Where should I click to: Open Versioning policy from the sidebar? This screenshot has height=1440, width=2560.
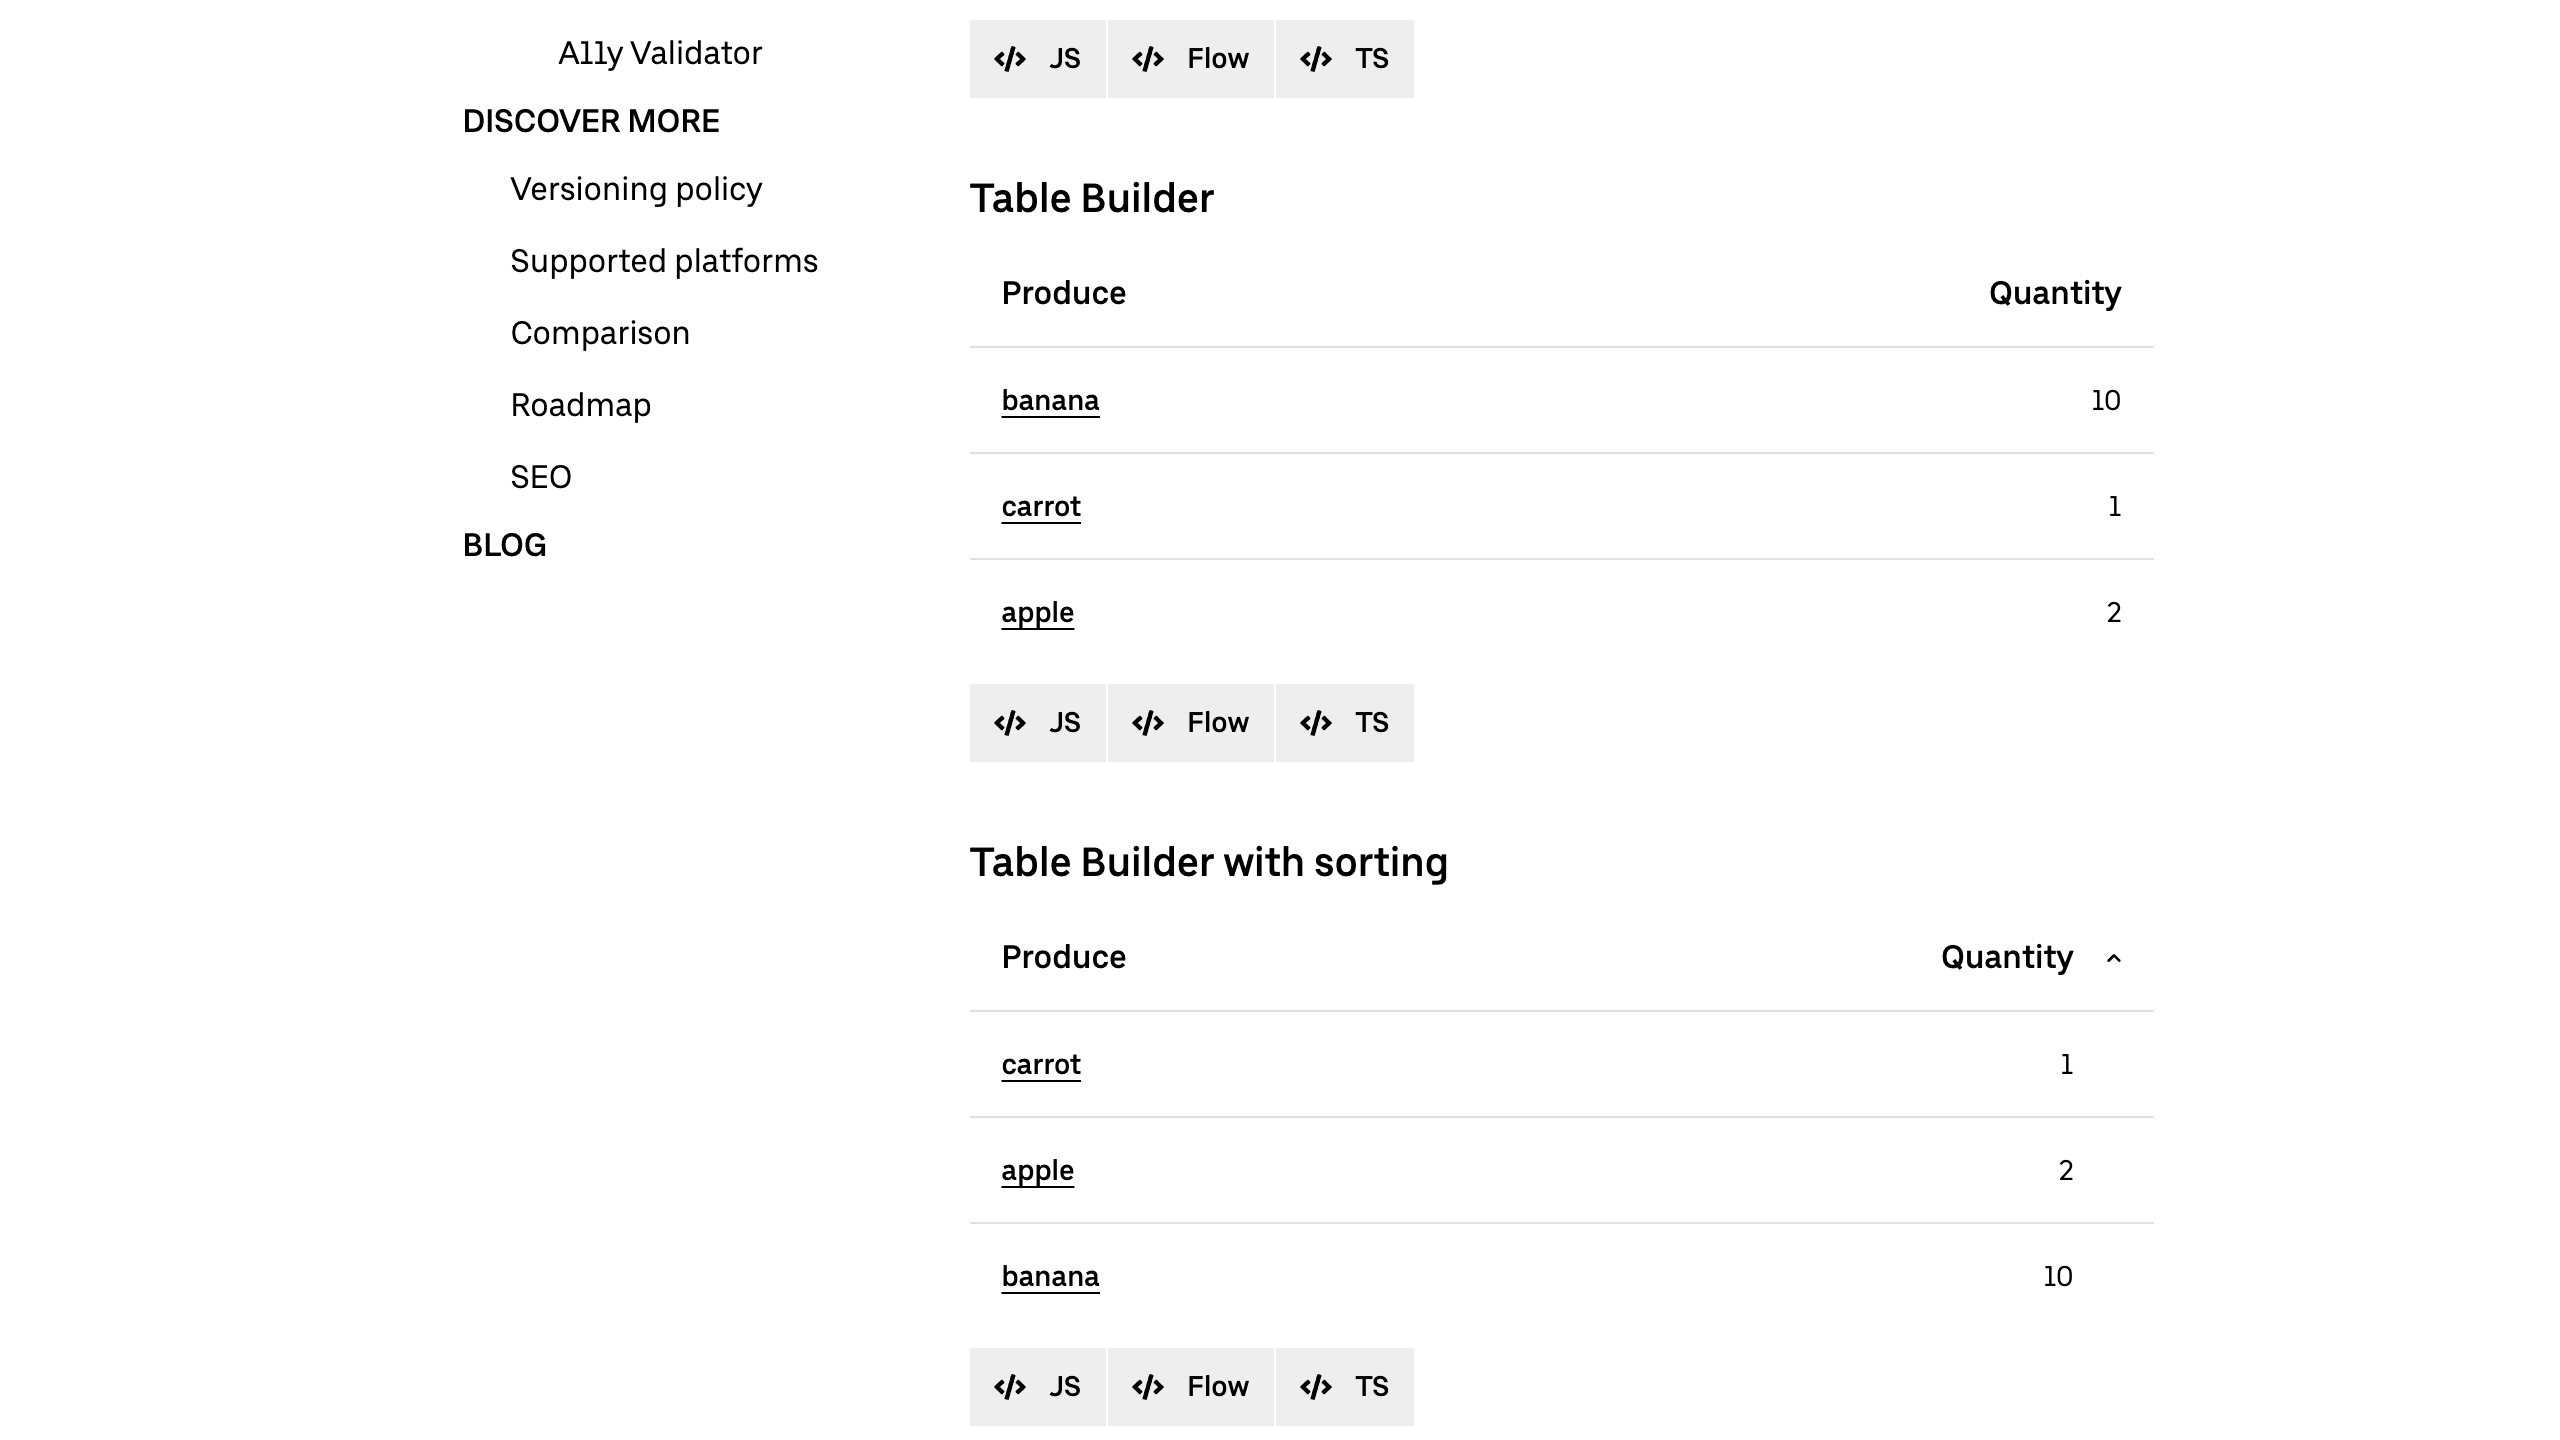(636, 189)
